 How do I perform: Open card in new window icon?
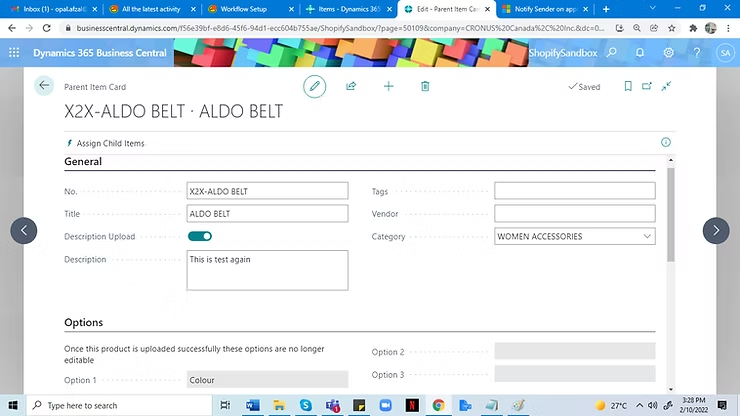pyautogui.click(x=647, y=87)
